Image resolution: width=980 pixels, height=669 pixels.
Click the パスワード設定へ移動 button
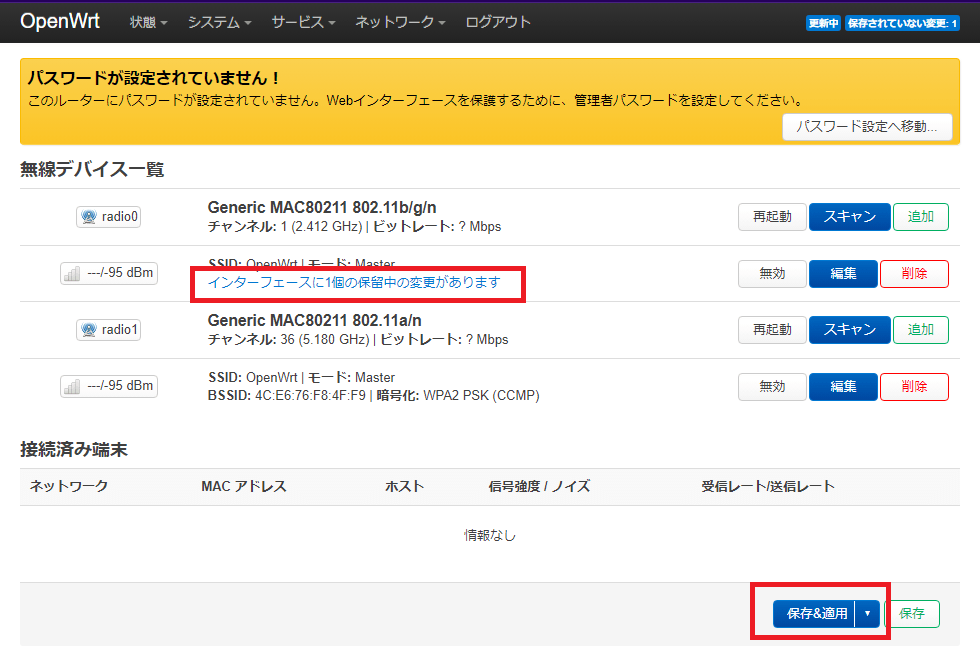(x=867, y=127)
